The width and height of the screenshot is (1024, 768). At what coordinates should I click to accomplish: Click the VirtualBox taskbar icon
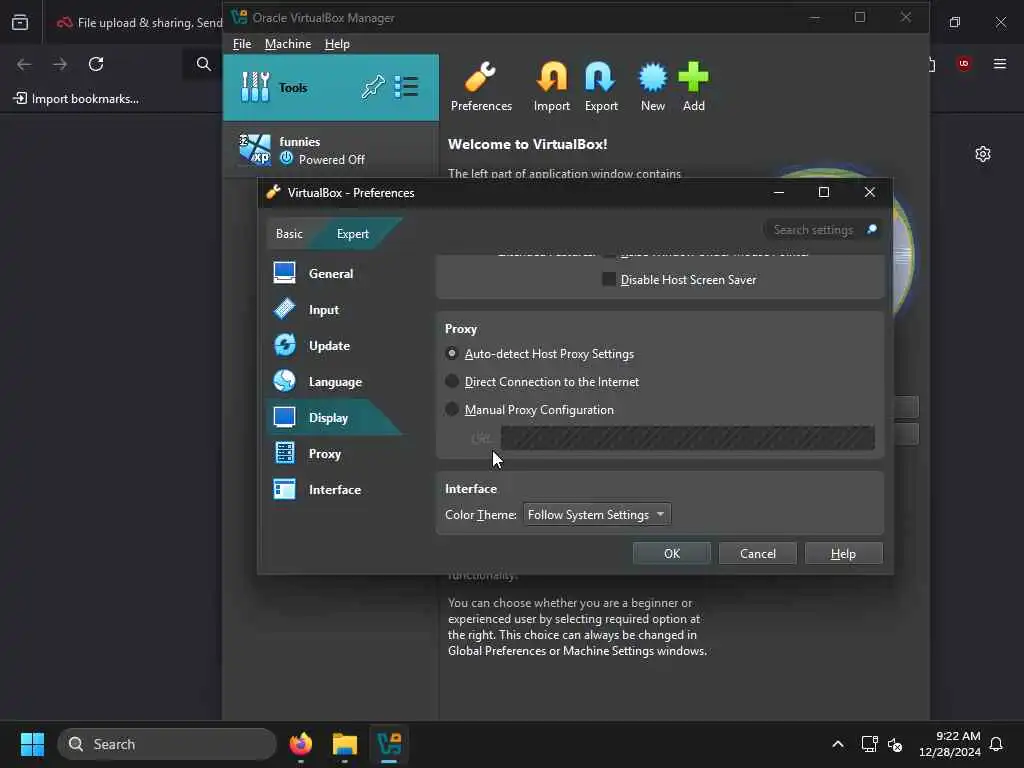(389, 744)
